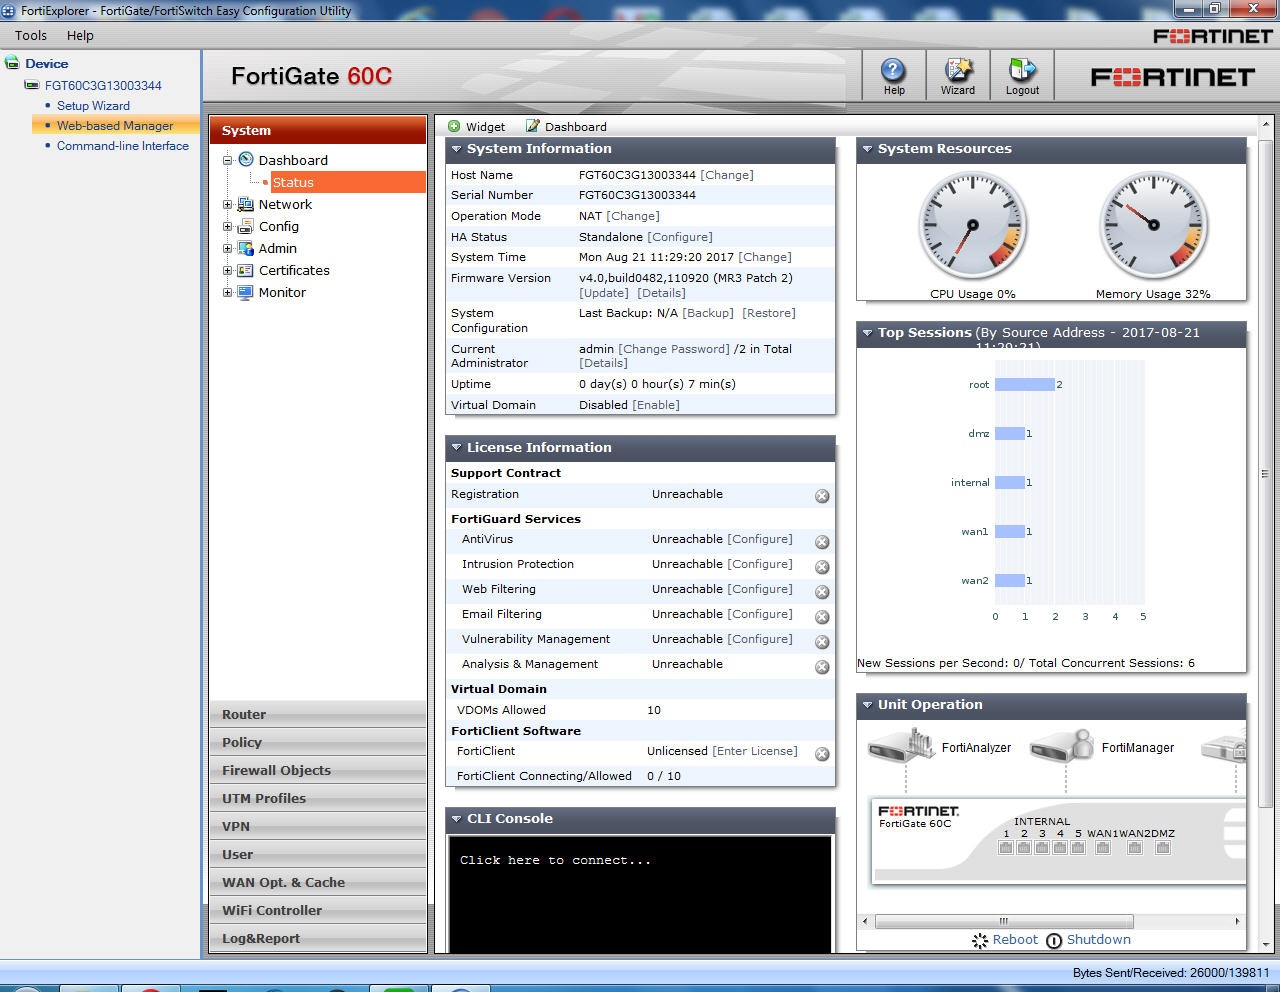Click the WAN1 port icon
Image resolution: width=1280 pixels, height=992 pixels.
click(1103, 848)
